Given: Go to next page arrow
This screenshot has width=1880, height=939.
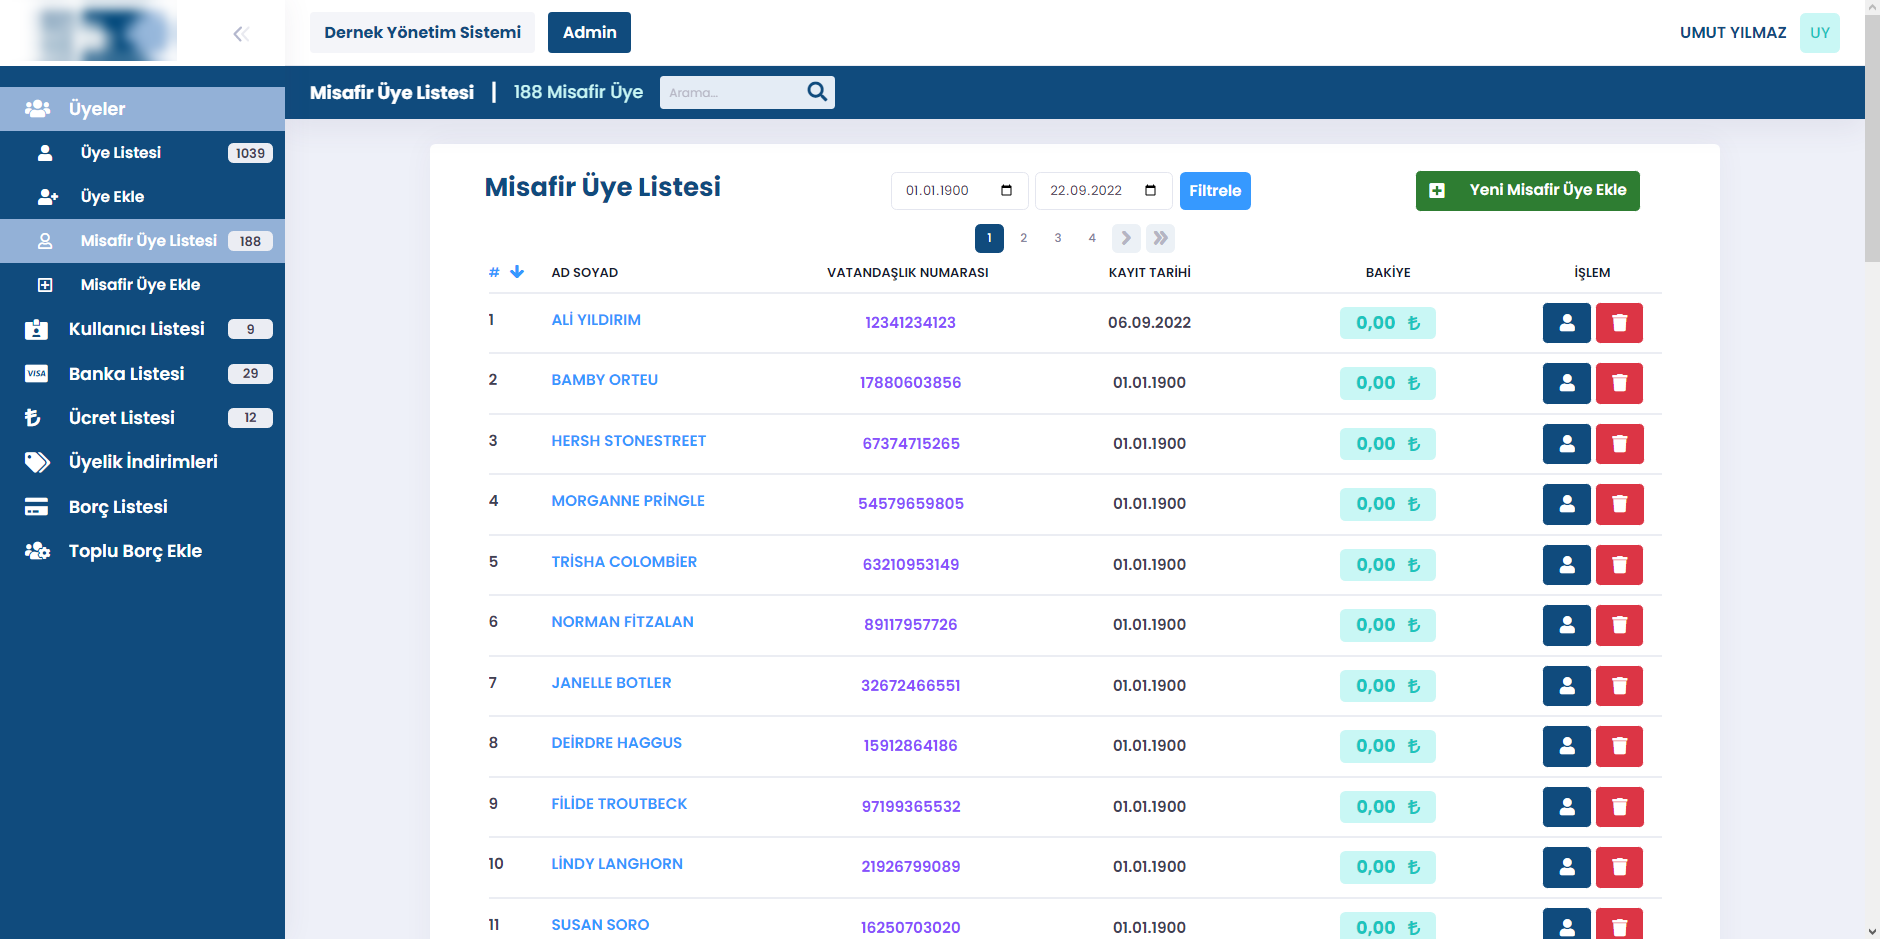Looking at the screenshot, I should 1126,238.
